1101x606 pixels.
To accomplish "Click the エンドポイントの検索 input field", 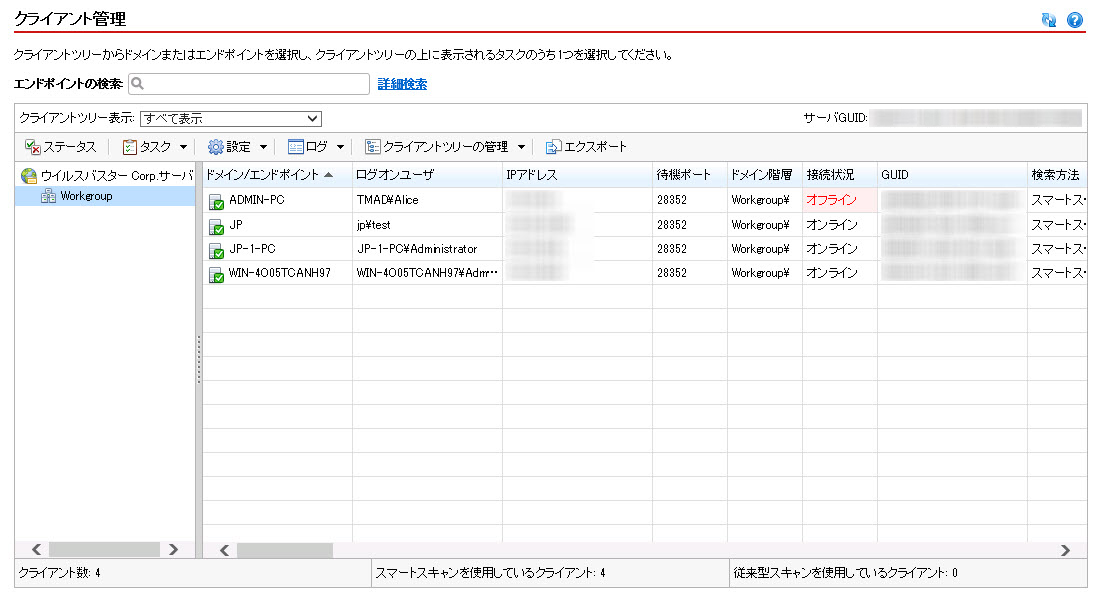I will tap(248, 85).
